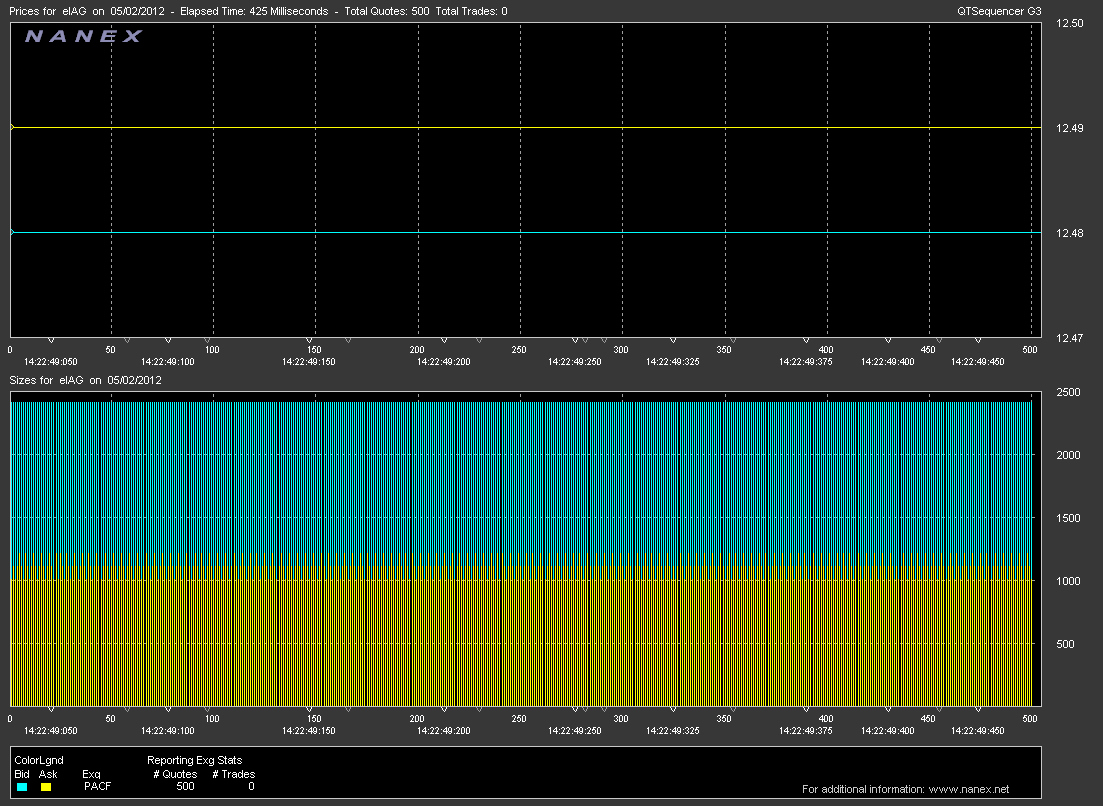Image resolution: width=1103 pixels, height=806 pixels.
Task: Click the 12.50 price axis label
Action: coord(1069,23)
